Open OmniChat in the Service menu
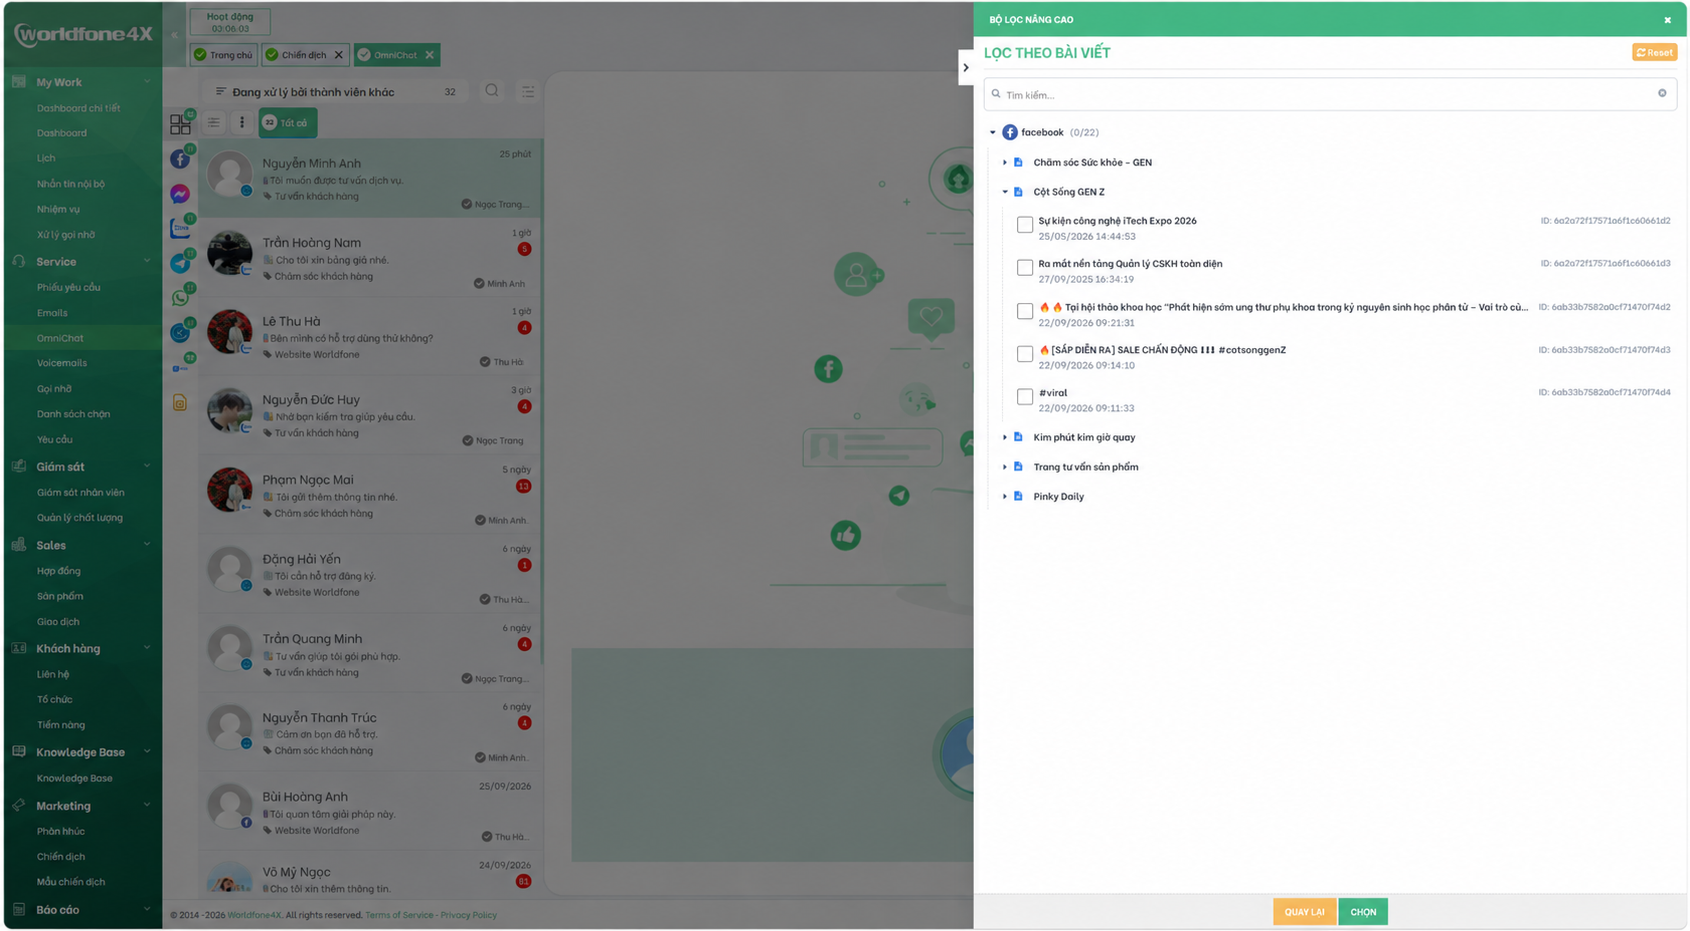1690x931 pixels. (60, 338)
